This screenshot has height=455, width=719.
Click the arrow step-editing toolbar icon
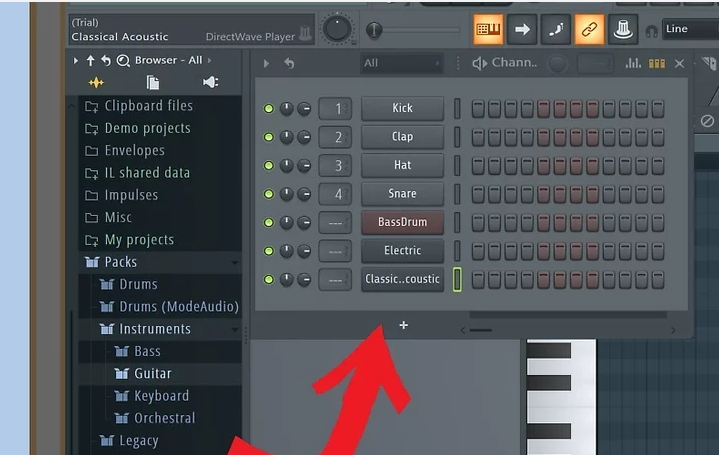tap(522, 29)
